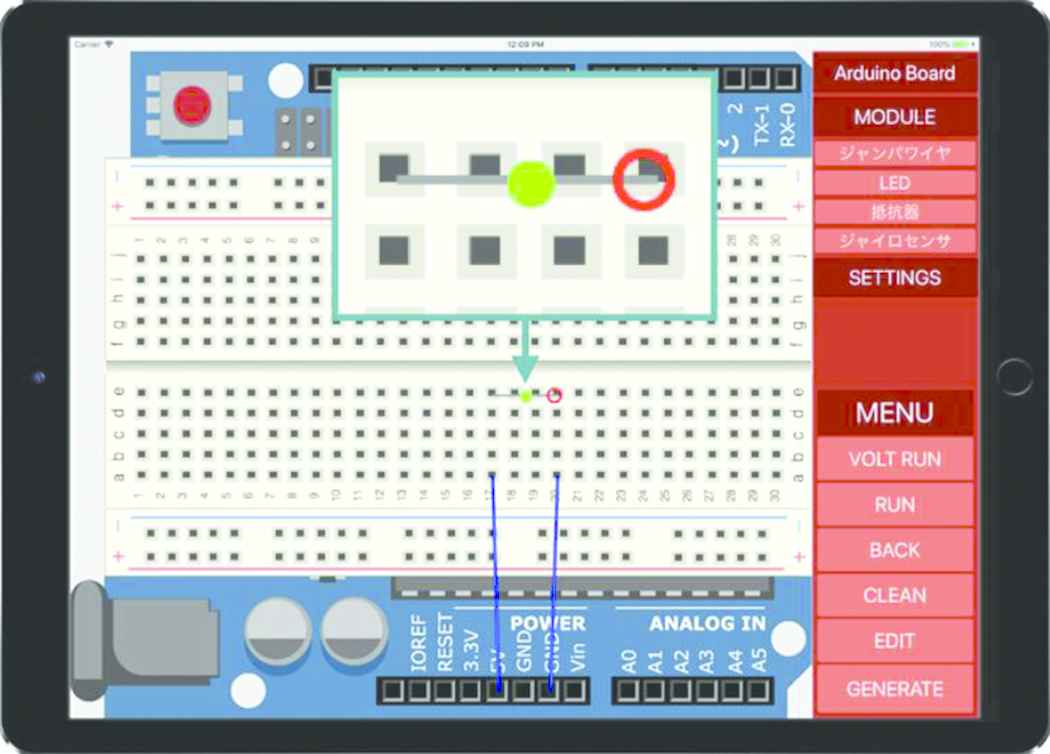
Task: Choose the LED module
Action: click(x=895, y=183)
